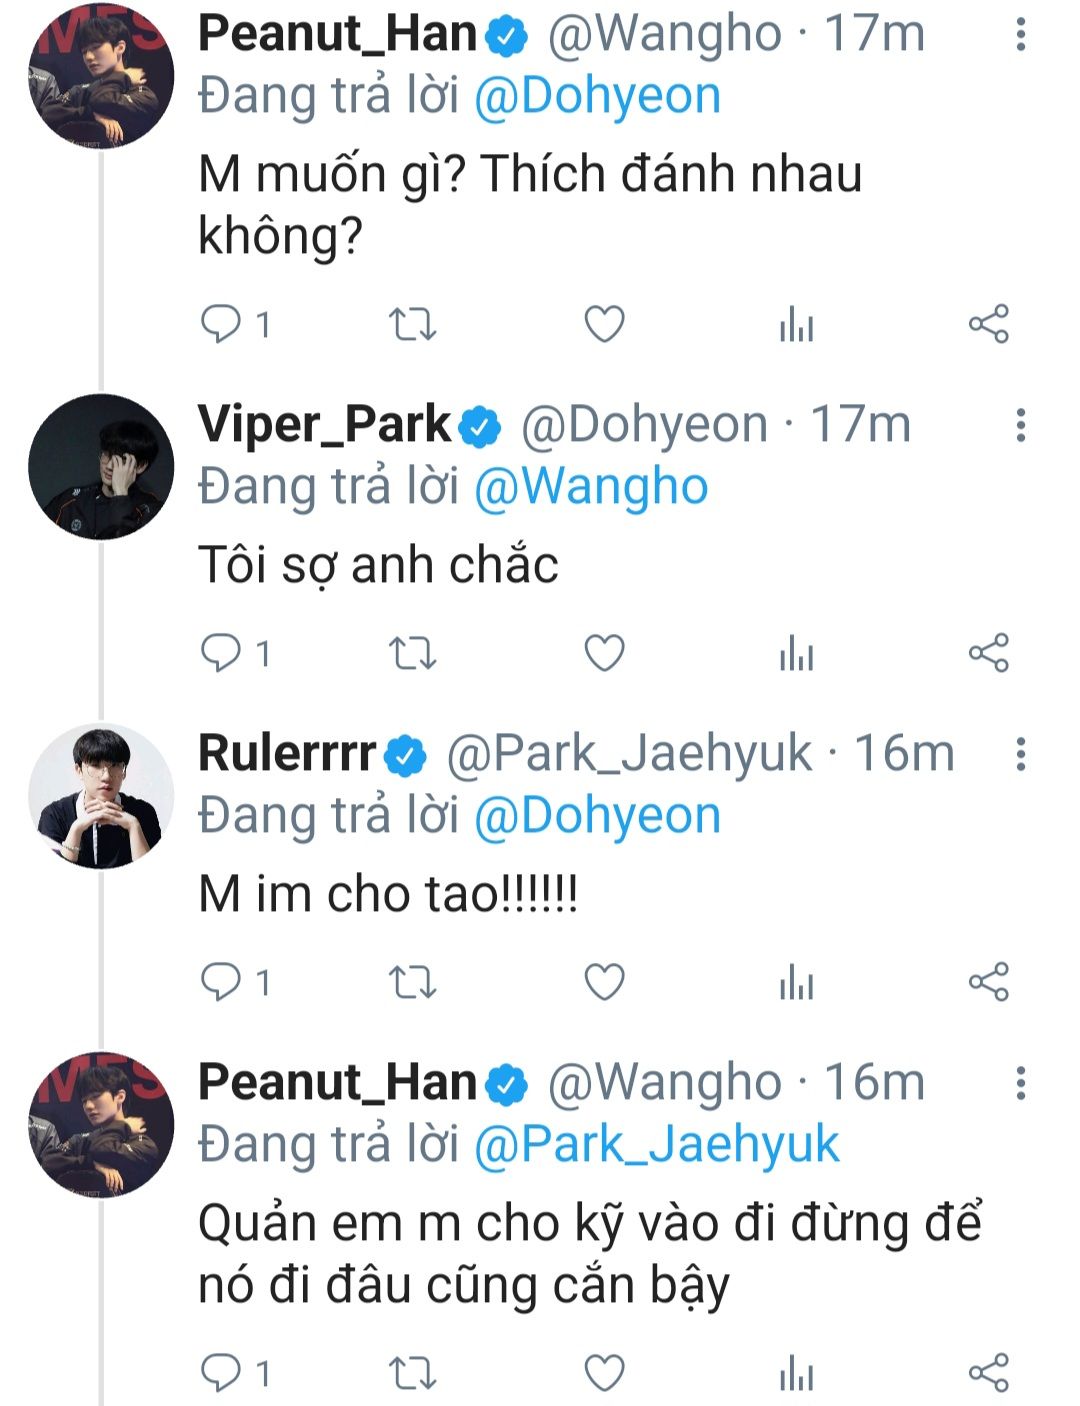Image resolution: width=1080 pixels, height=1406 pixels.
Task: Open Rulerrrr's profile picture
Action: point(101,796)
